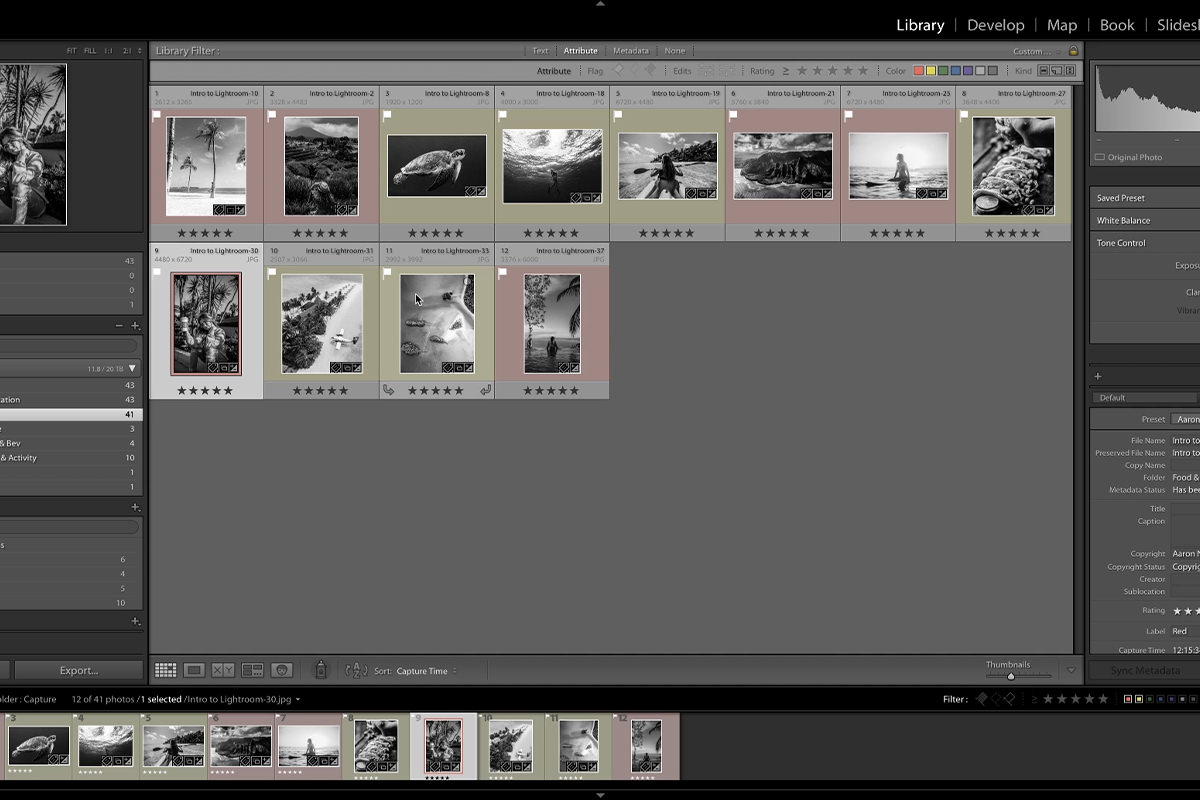Image resolution: width=1200 pixels, height=800 pixels.
Task: Select the Metadata filter tab
Action: pos(630,51)
